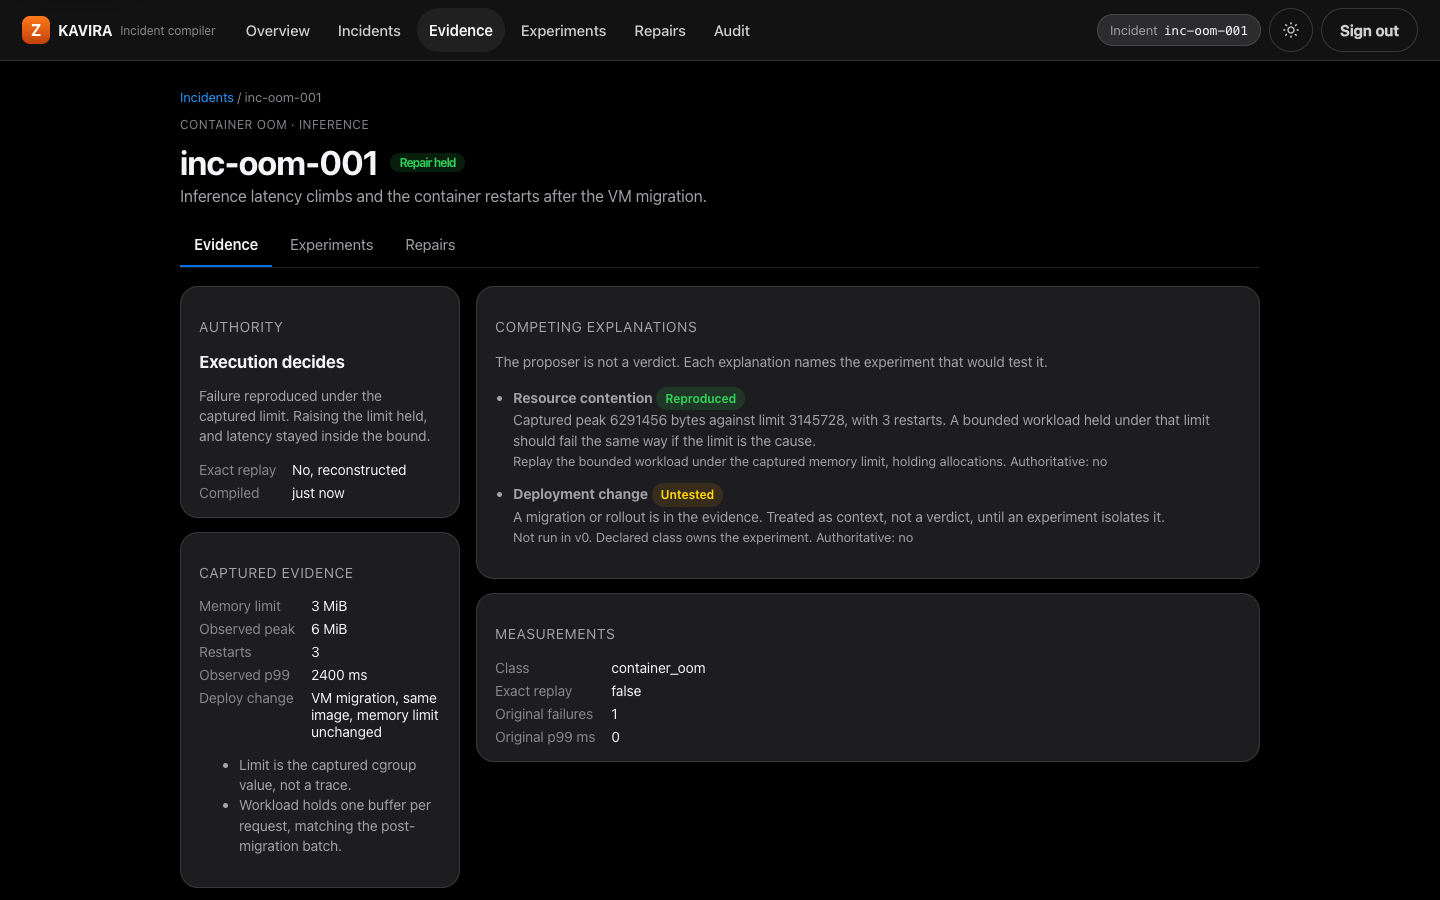Open the Overview nav item
Viewport: 1440px width, 900px height.
278,30
